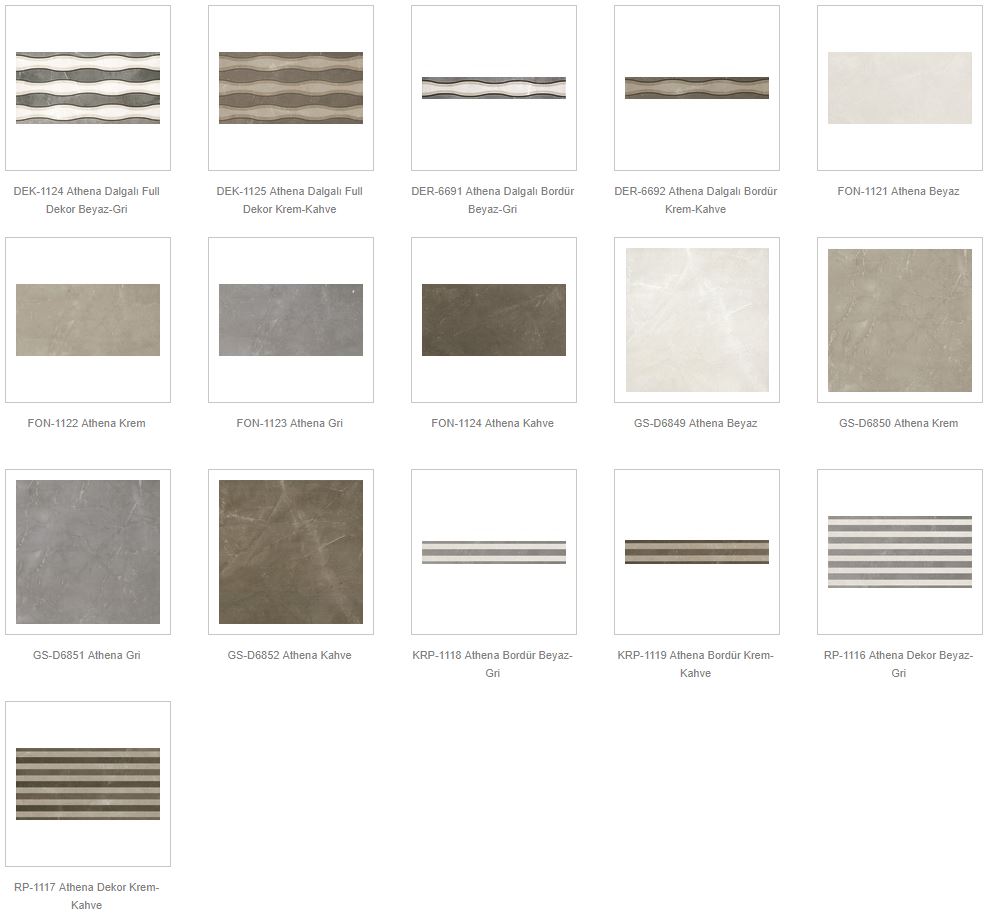Screen dimensions: 995x917
Task: Open KRP-1118 striped border white-grey image
Action: (x=494, y=552)
